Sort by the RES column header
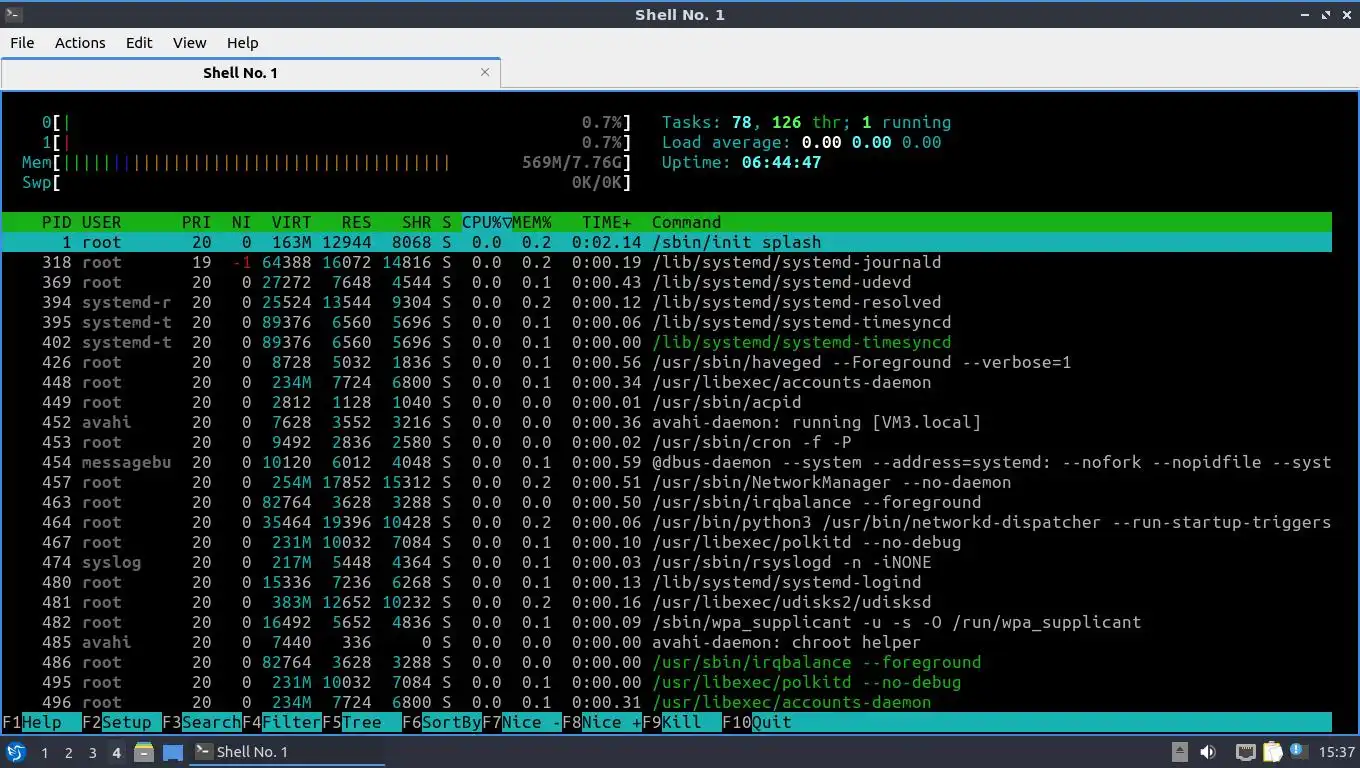This screenshot has width=1360, height=768. coord(356,222)
